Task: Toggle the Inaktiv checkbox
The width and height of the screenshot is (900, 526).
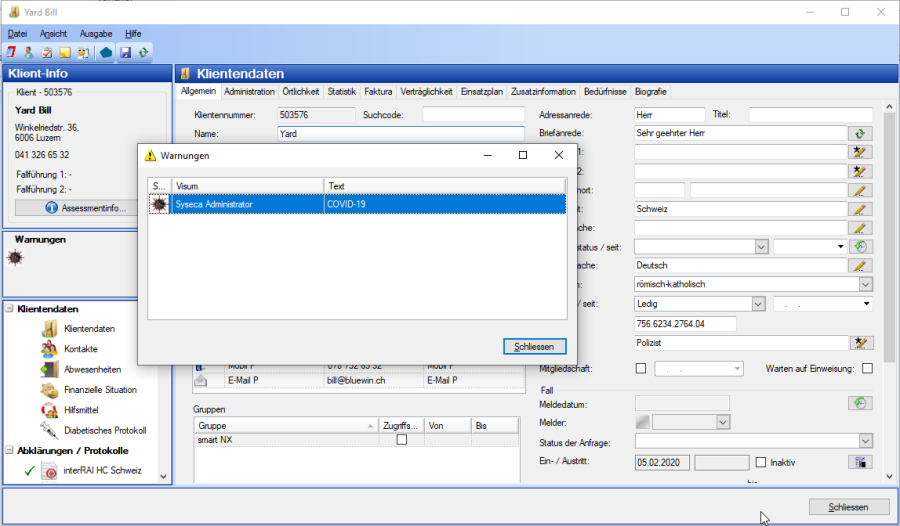Action: pyautogui.click(x=761, y=462)
